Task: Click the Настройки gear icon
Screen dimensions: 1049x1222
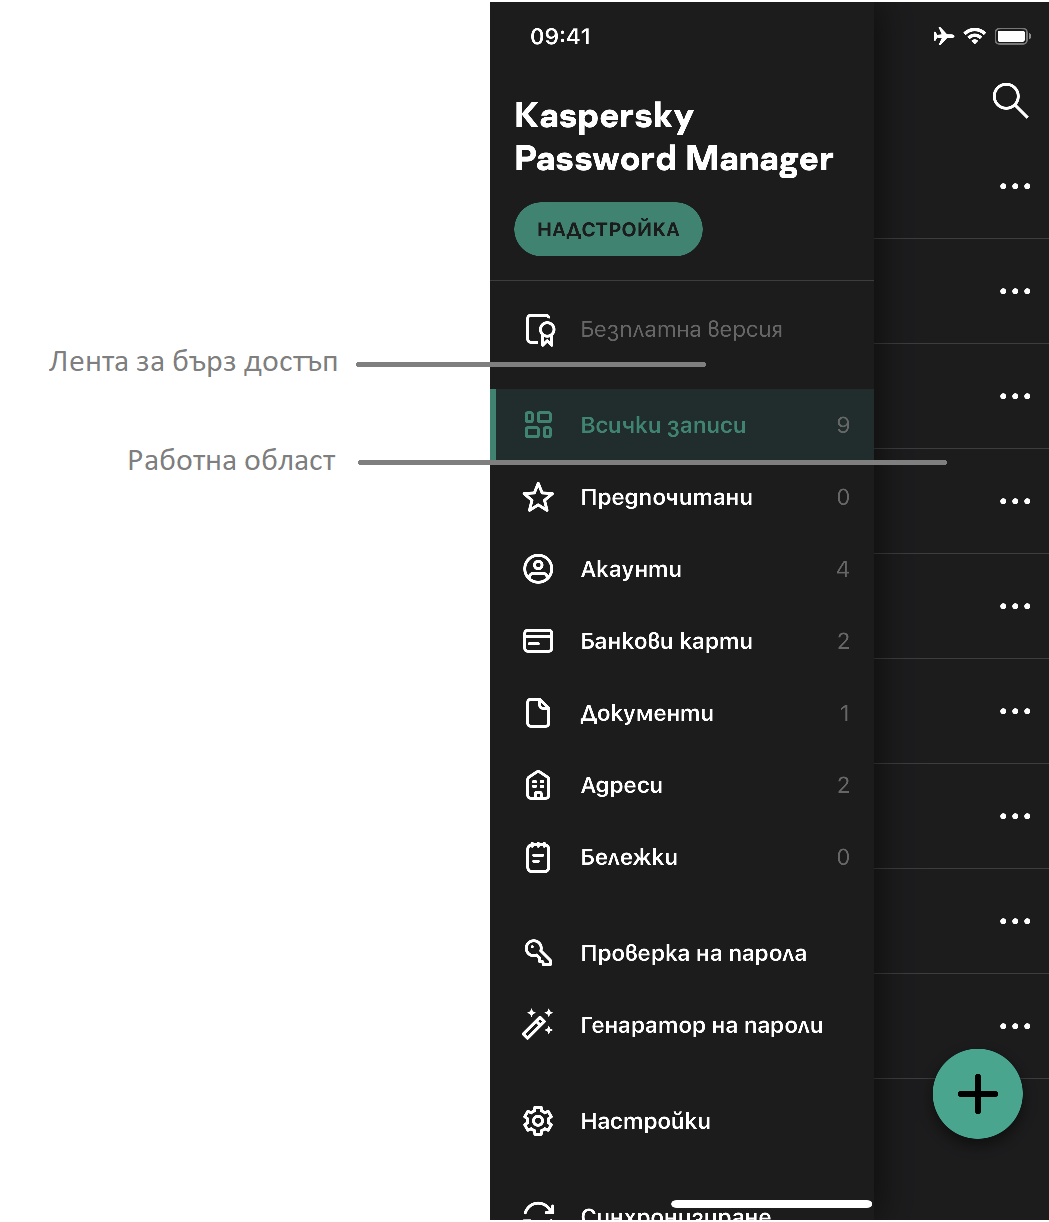Action: [538, 1121]
